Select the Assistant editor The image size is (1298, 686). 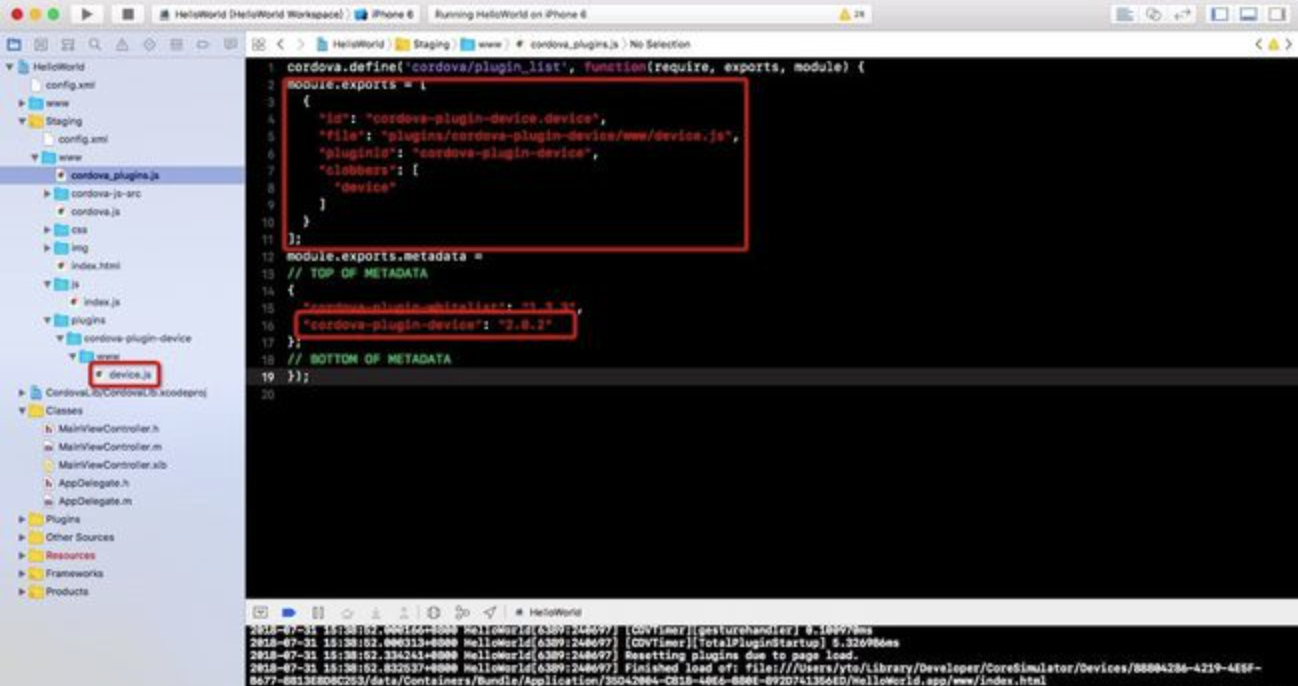(1153, 14)
